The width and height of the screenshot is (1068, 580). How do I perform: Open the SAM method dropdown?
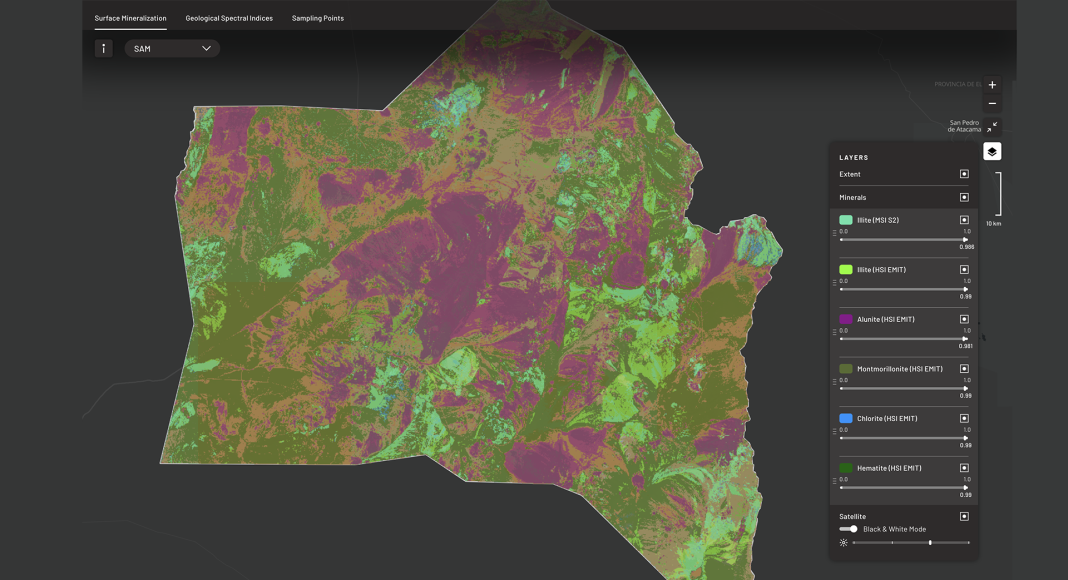pos(172,48)
